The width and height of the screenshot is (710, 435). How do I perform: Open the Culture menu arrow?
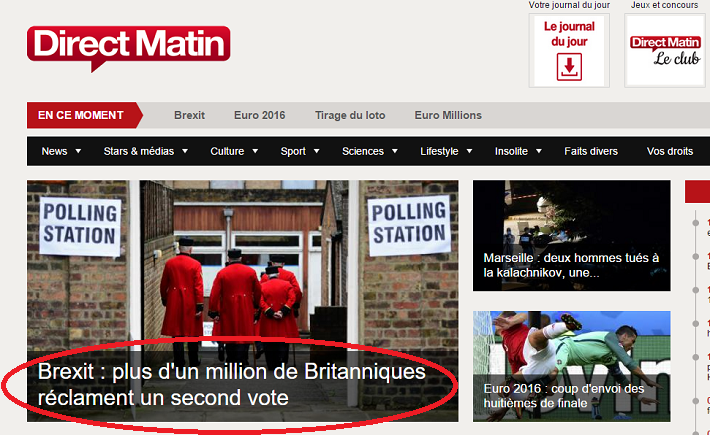(255, 151)
